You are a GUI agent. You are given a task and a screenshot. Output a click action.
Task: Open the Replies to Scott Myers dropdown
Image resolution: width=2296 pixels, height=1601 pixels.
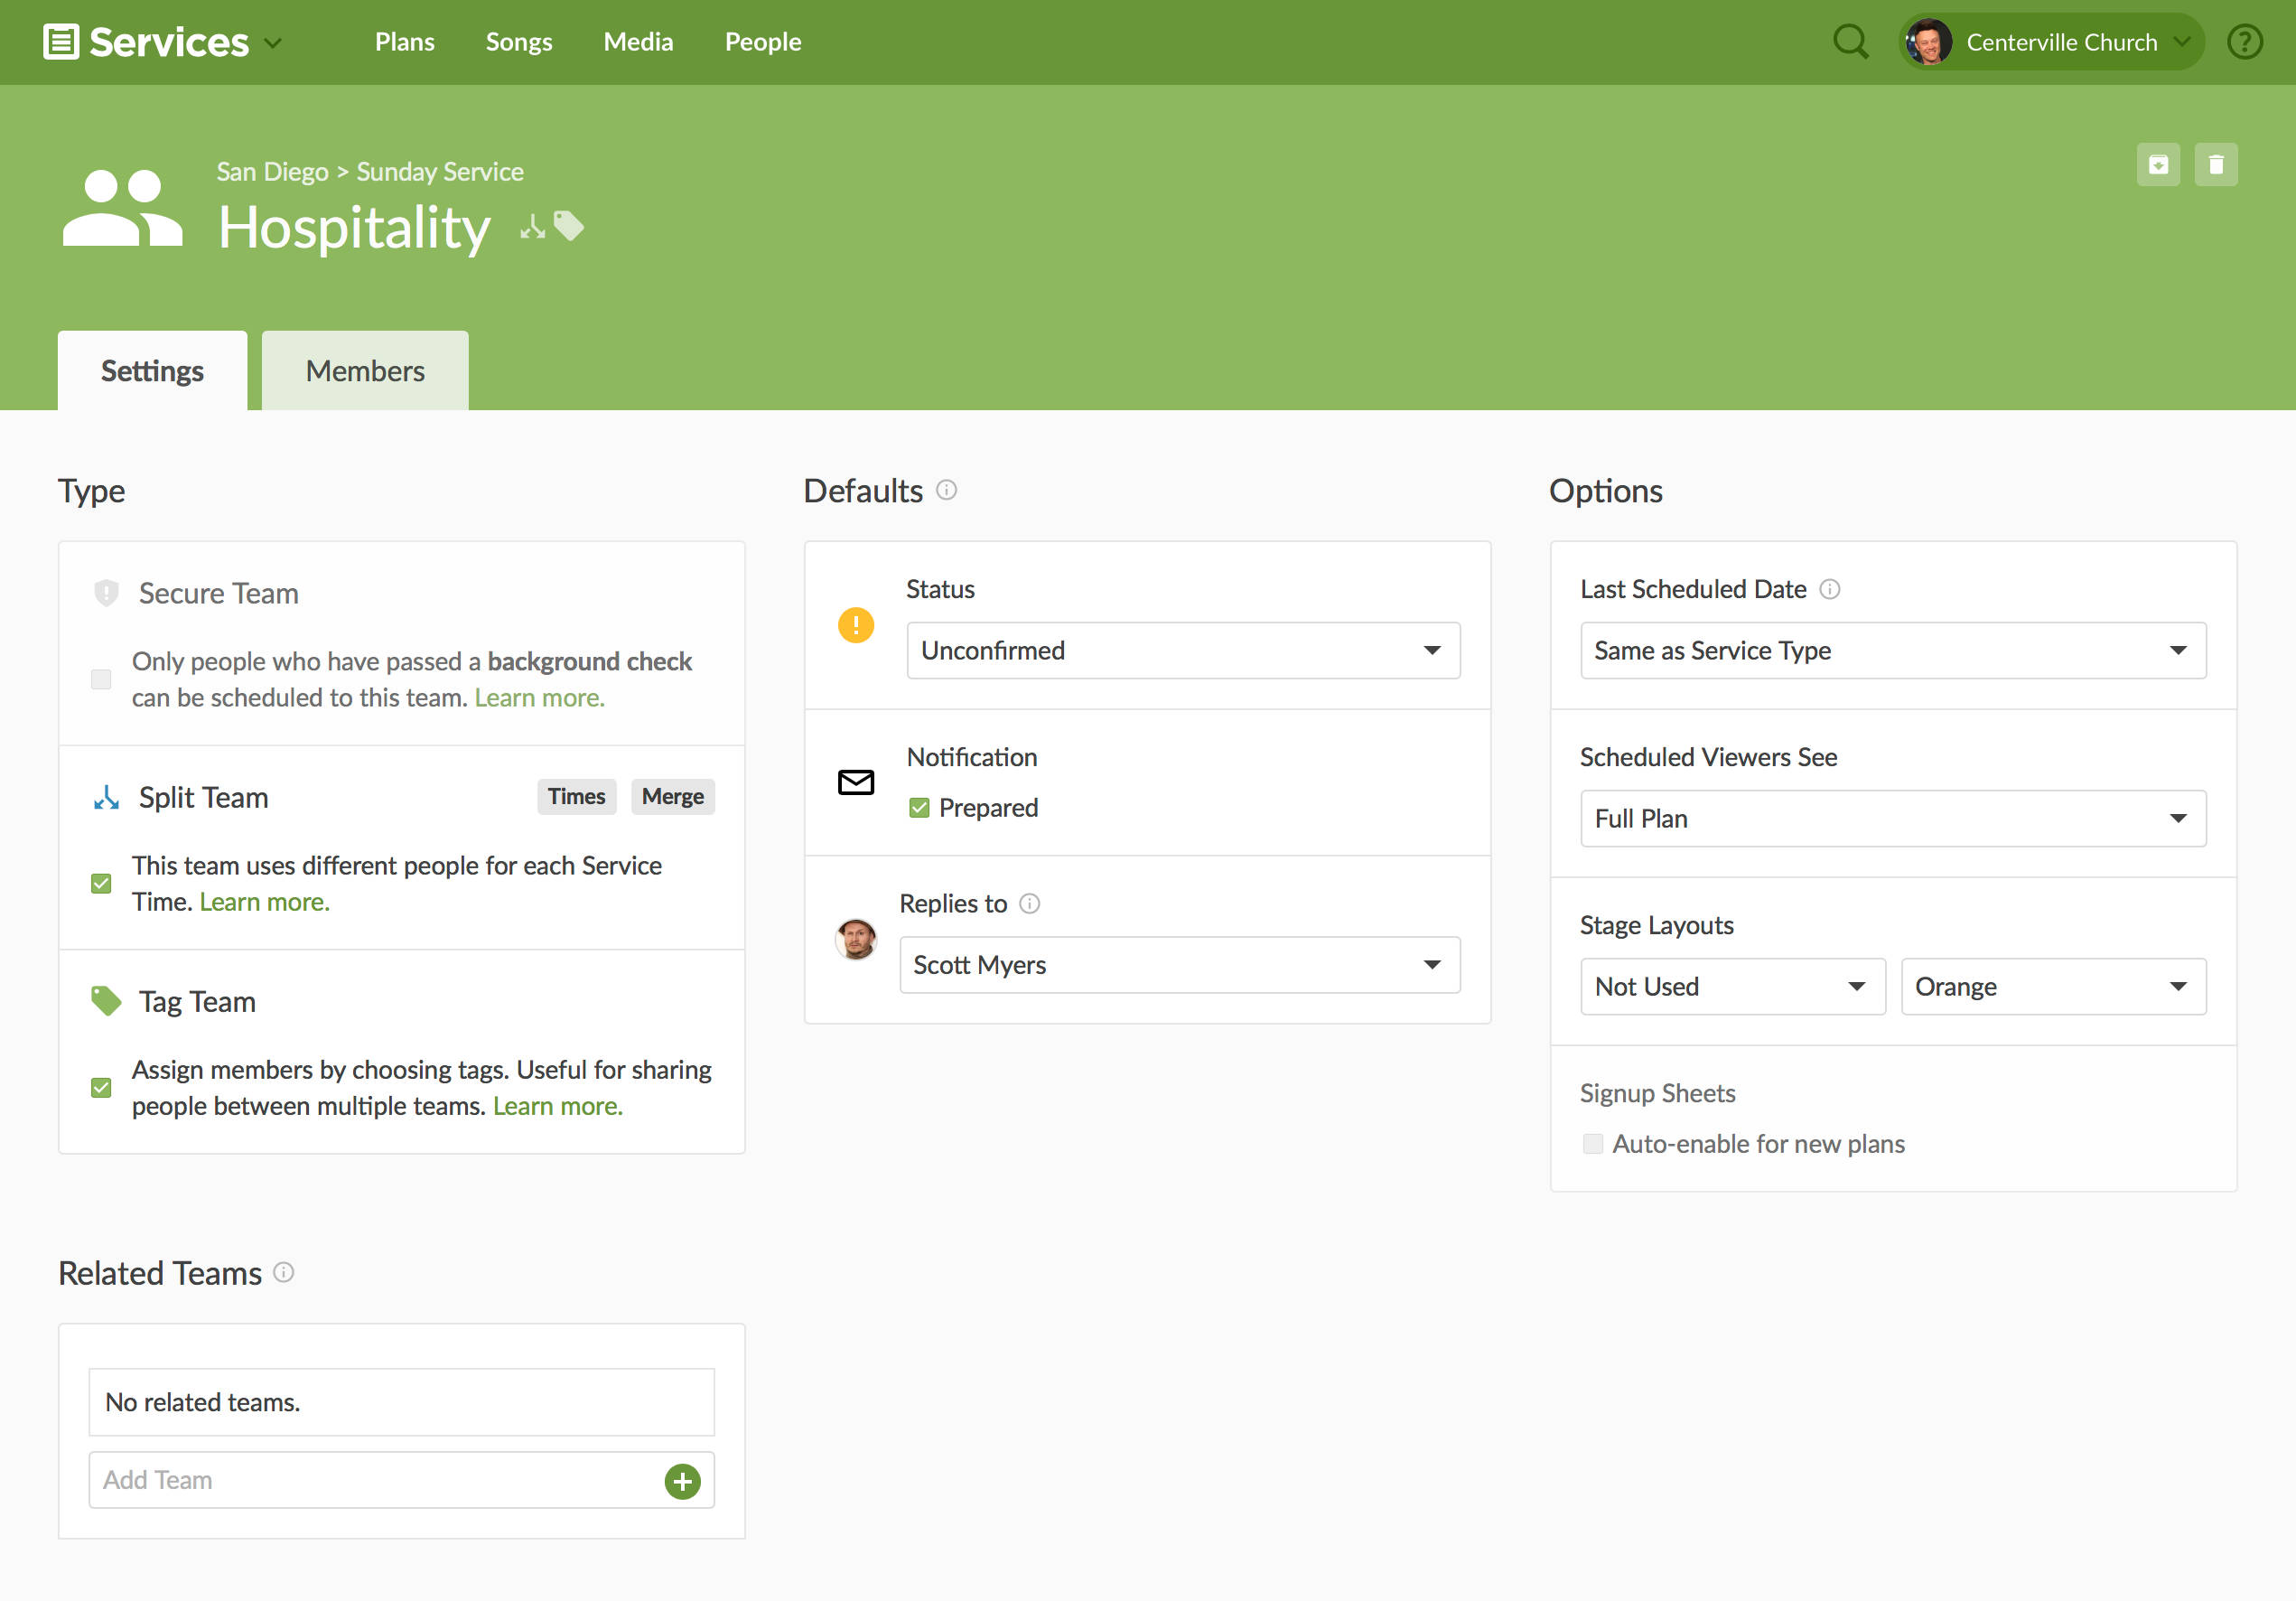1178,965
